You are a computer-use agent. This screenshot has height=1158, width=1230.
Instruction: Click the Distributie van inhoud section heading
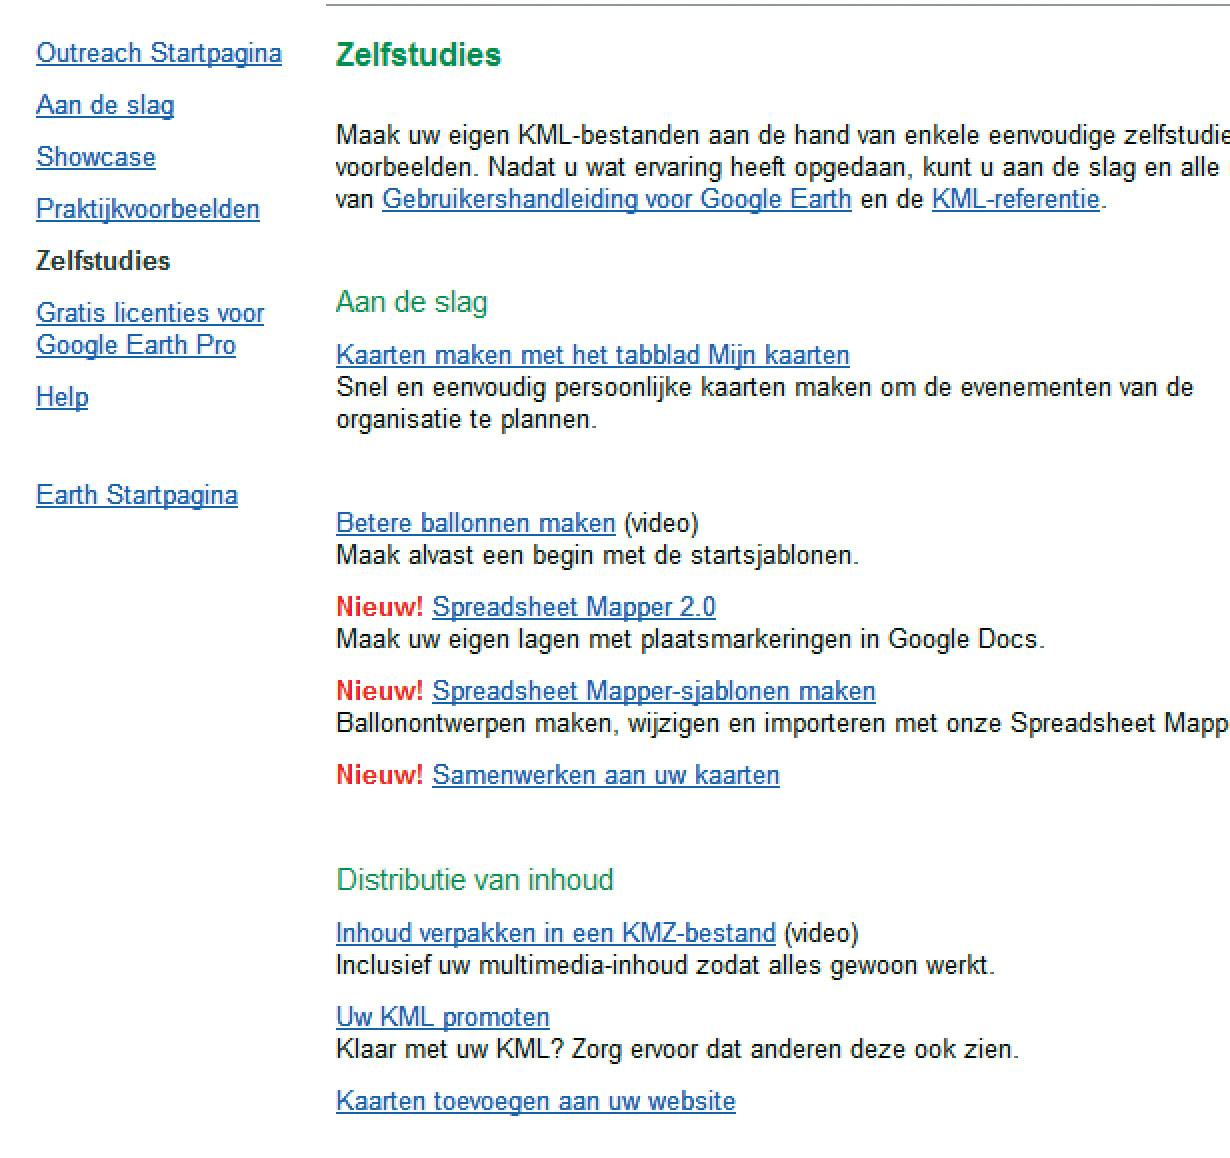point(474,880)
